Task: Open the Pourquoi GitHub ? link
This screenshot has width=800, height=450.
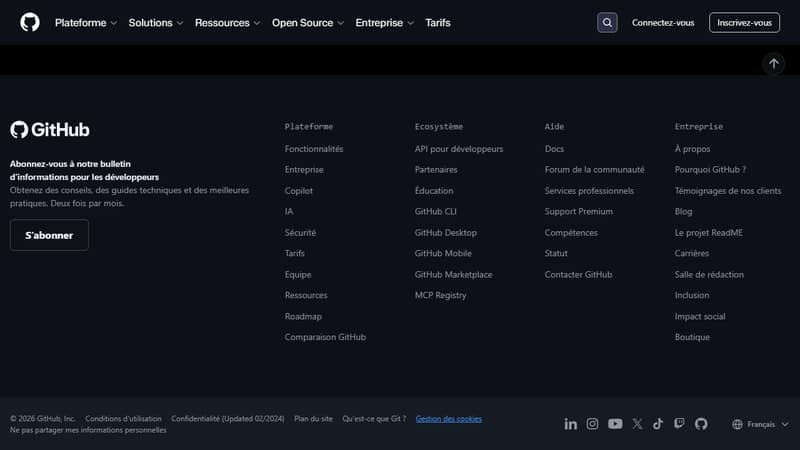Action: pos(710,169)
